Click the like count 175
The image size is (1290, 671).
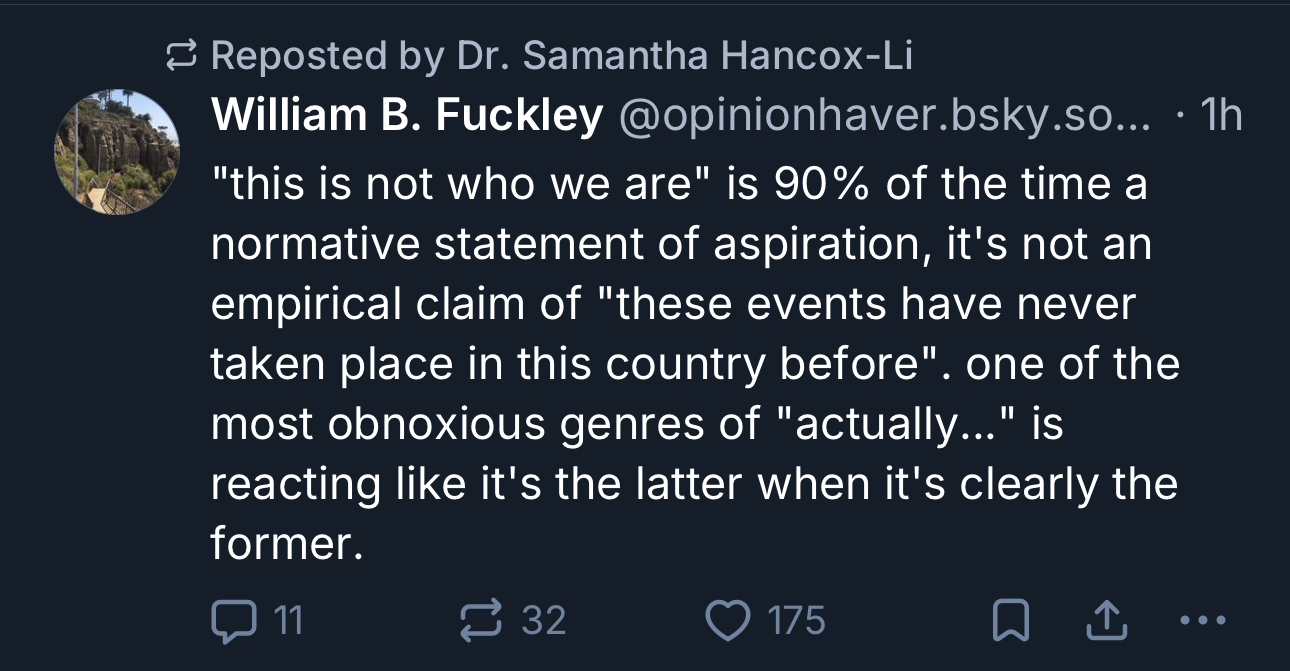pyautogui.click(x=796, y=621)
